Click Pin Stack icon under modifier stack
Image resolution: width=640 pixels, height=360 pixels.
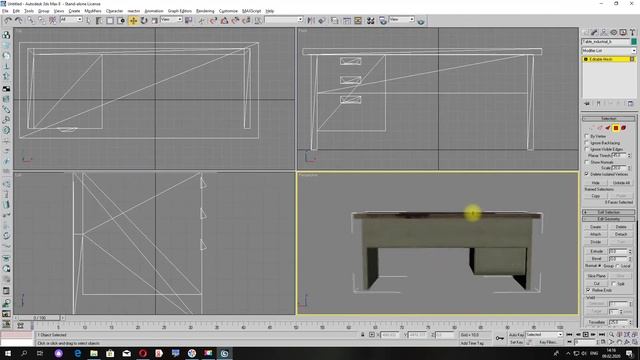click(x=587, y=104)
